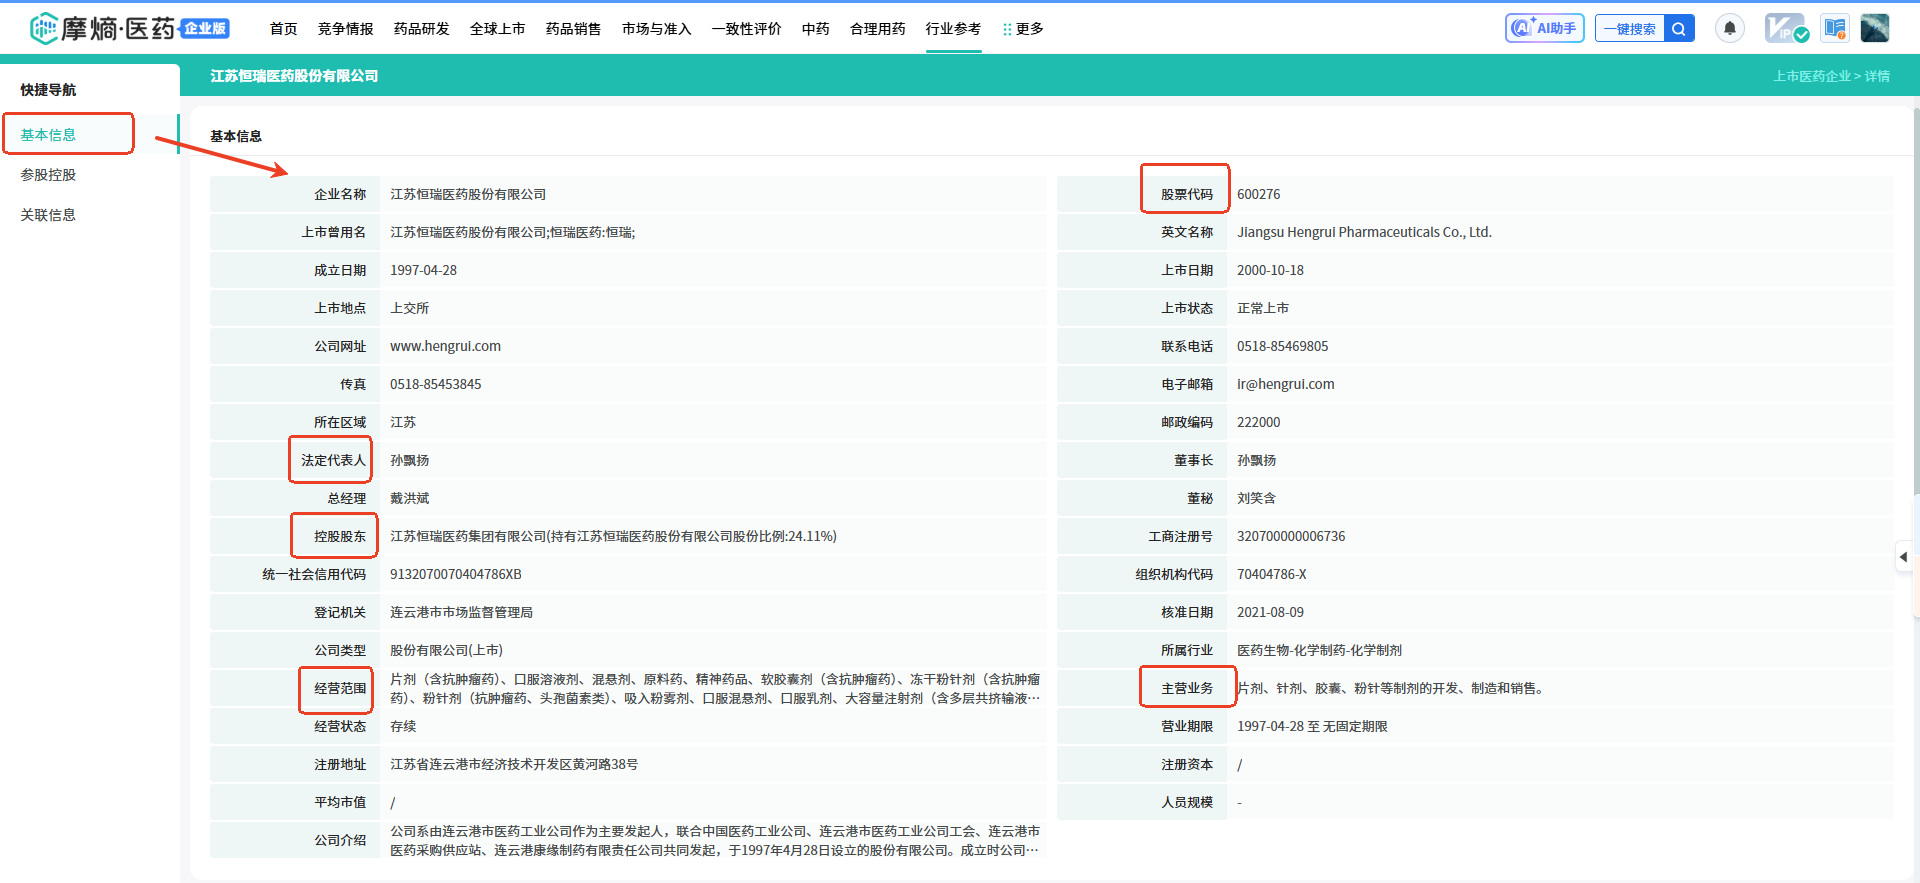Open the 市场与准入 menu
Image resolution: width=1920 pixels, height=883 pixels.
[x=657, y=29]
